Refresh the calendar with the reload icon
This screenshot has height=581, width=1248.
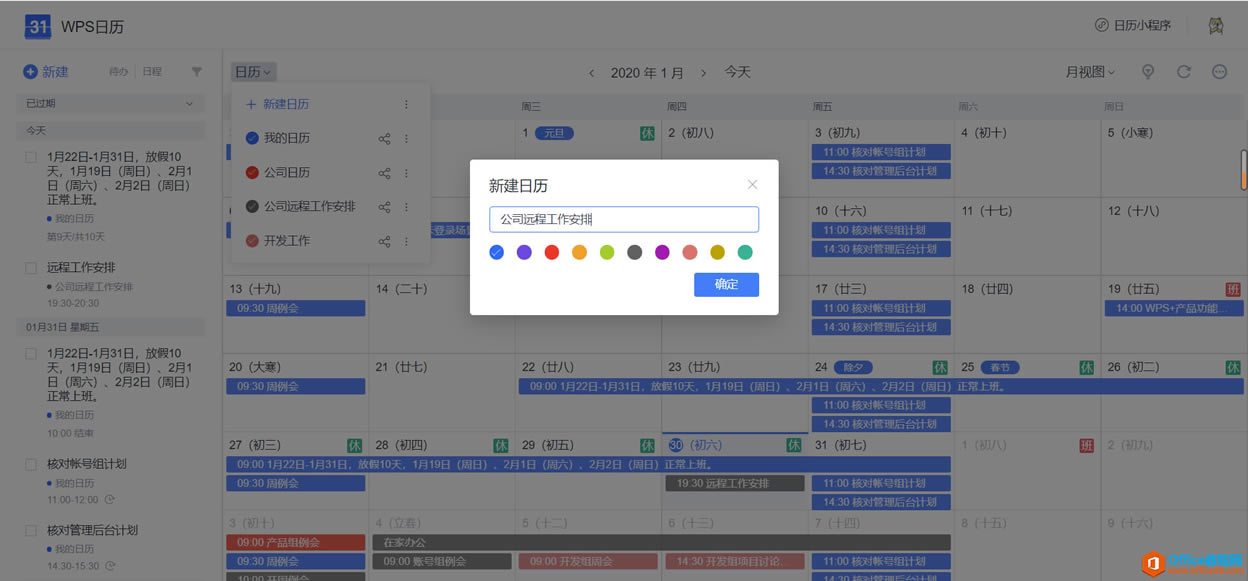(1184, 72)
